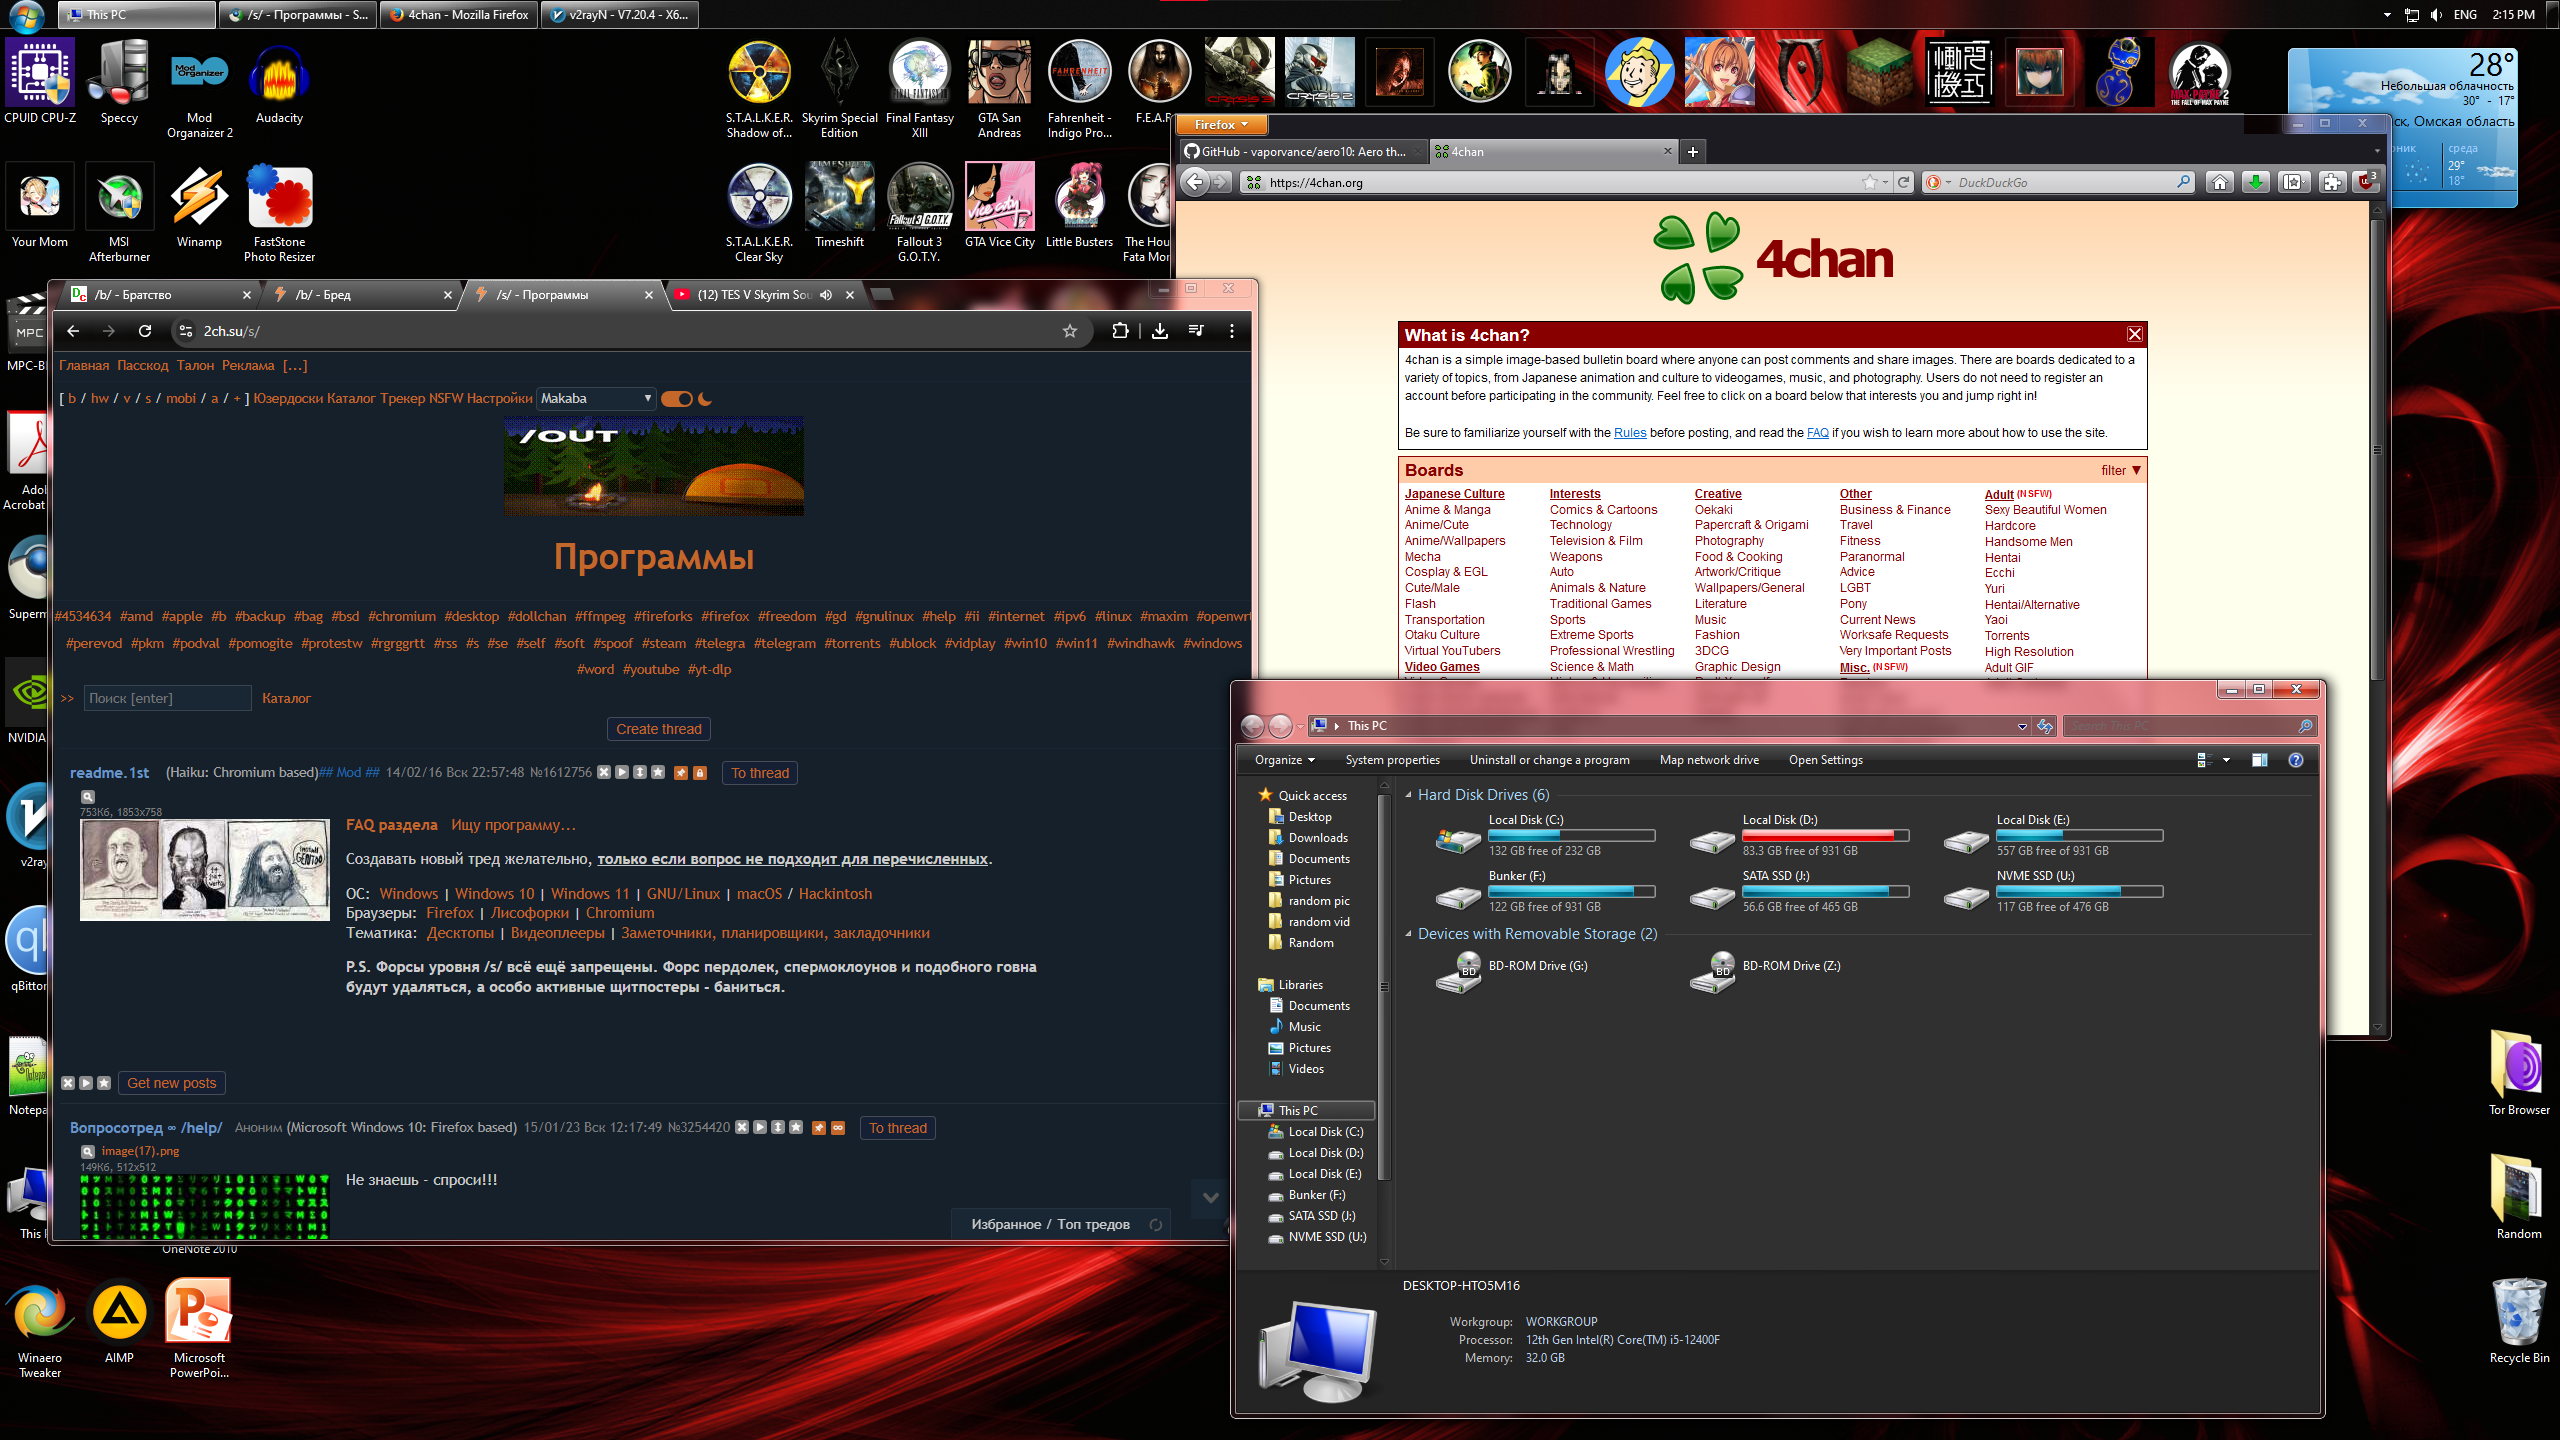
Task: Reload the 4chan page in Firefox
Action: coord(1904,182)
